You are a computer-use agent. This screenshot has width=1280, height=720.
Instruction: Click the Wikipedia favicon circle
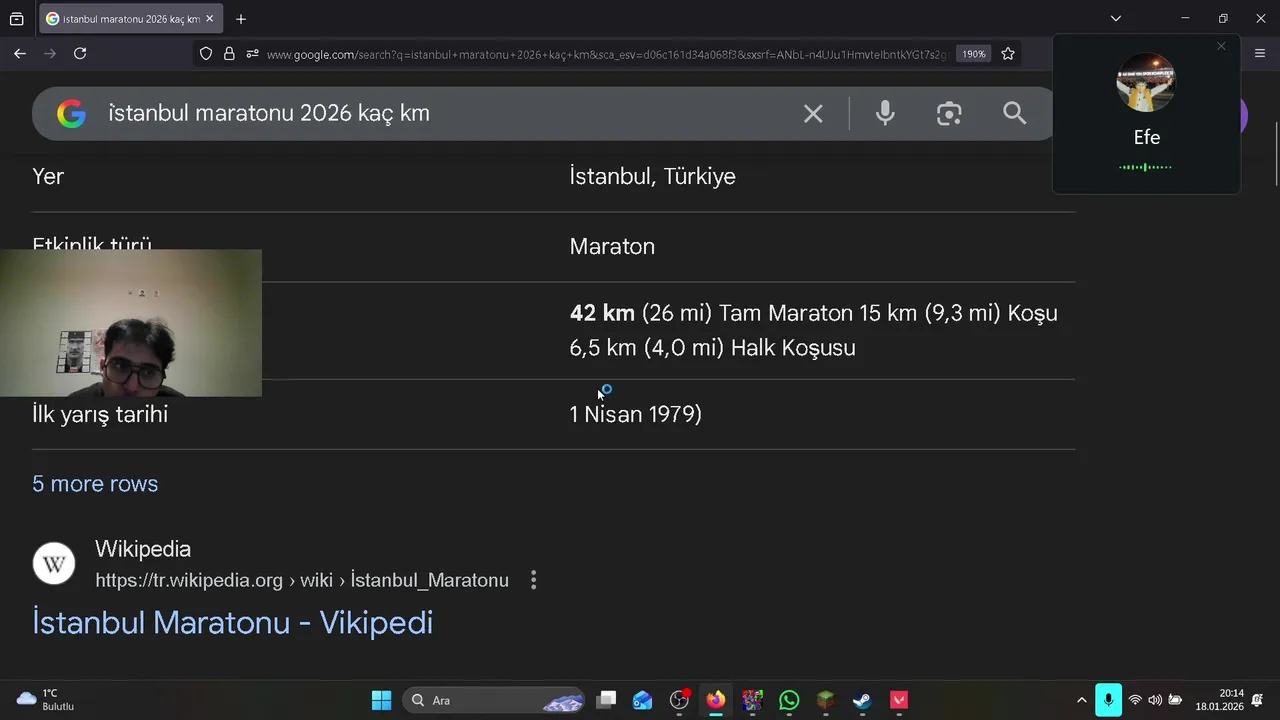pos(54,564)
